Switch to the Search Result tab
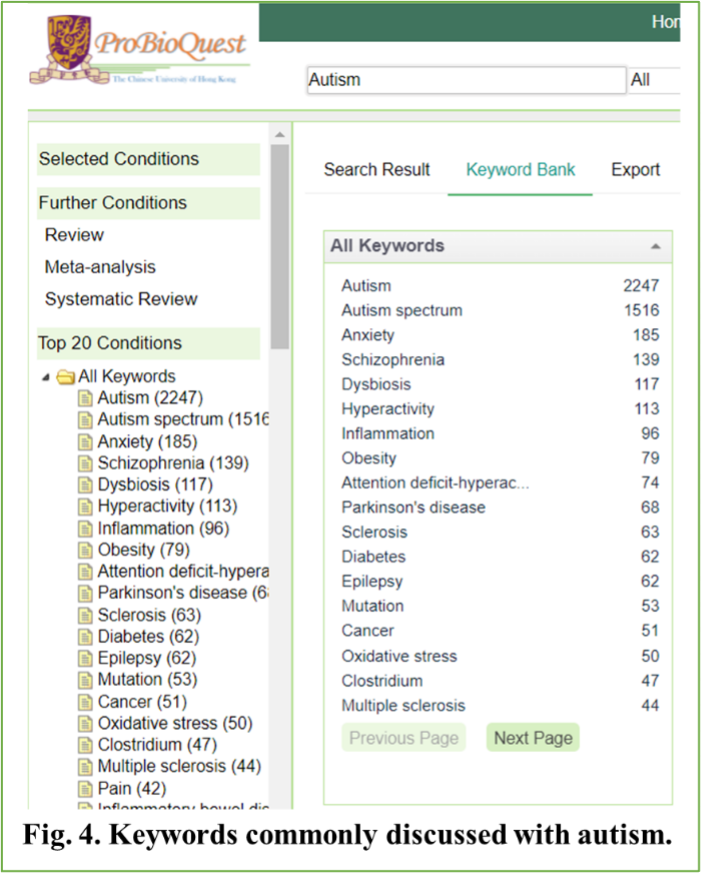Viewport: 705px width, 876px height. pos(377,170)
